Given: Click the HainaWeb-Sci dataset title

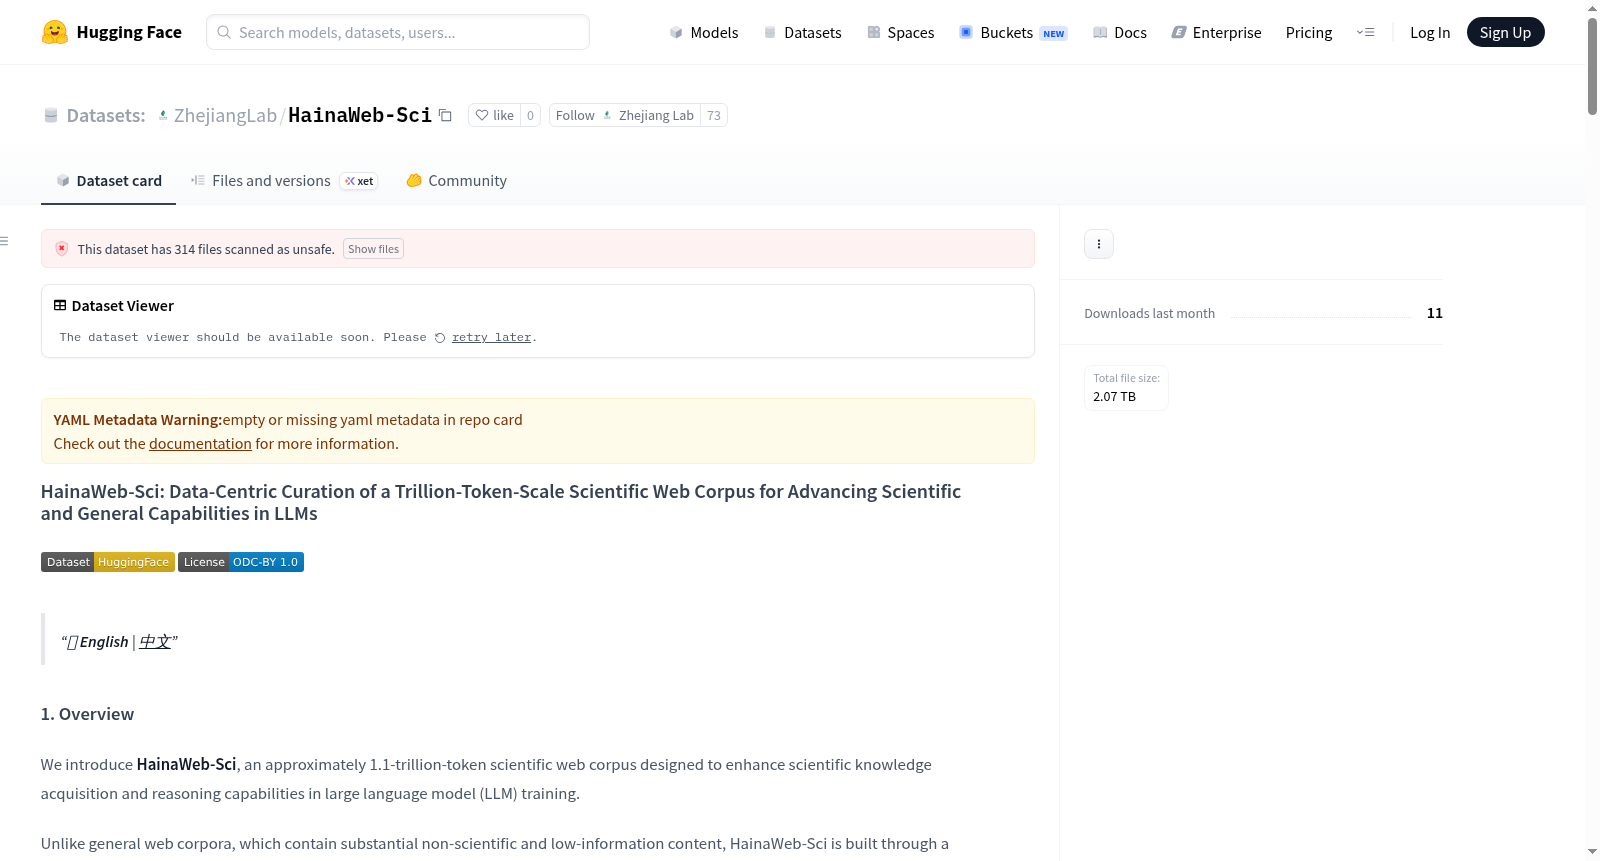Looking at the screenshot, I should 360,115.
